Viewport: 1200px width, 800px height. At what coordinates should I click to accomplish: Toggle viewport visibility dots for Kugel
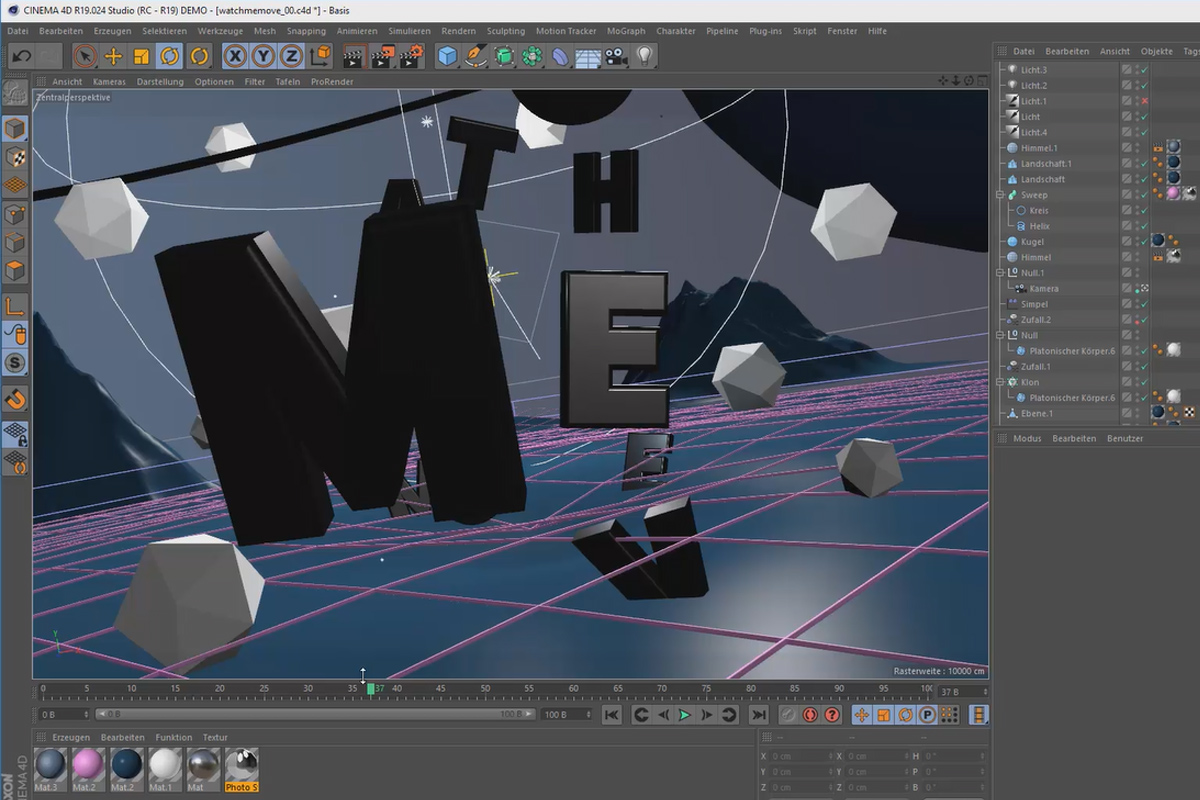(1135, 240)
